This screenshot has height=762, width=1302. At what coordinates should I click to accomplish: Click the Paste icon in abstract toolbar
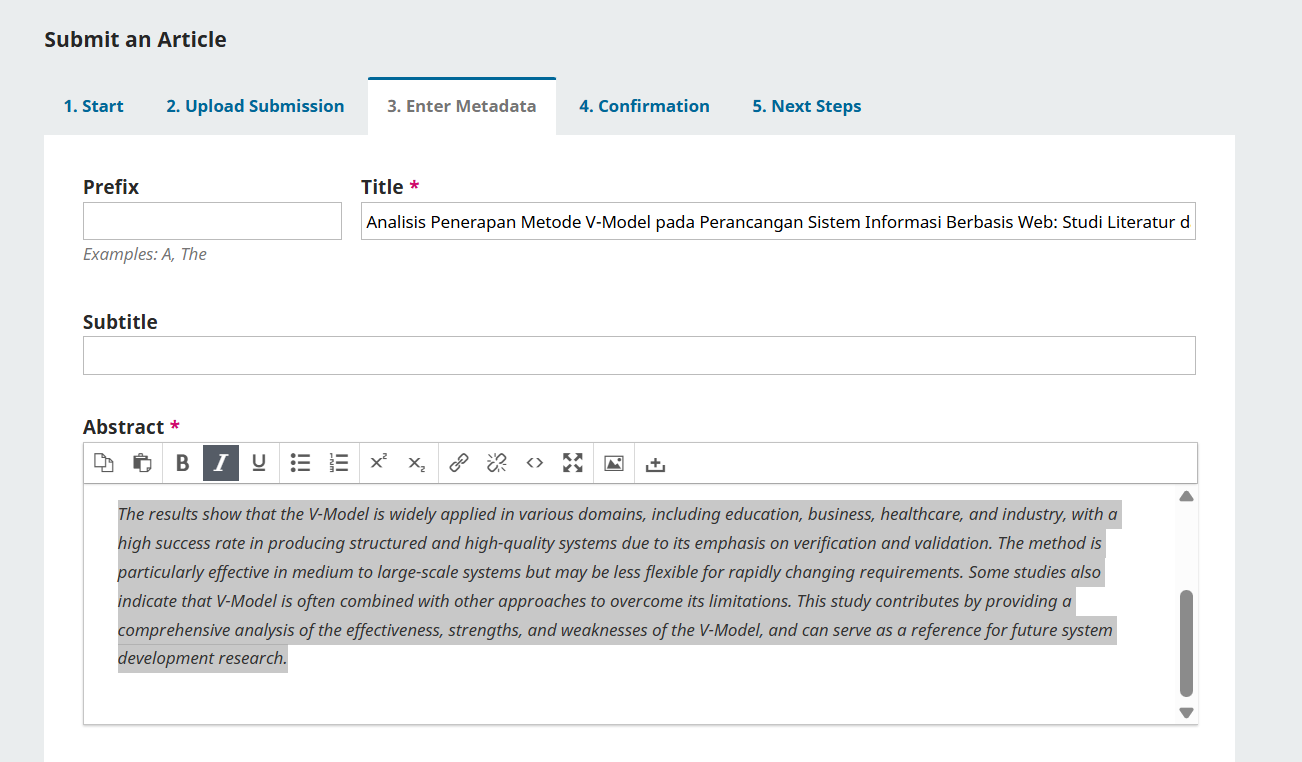142,463
